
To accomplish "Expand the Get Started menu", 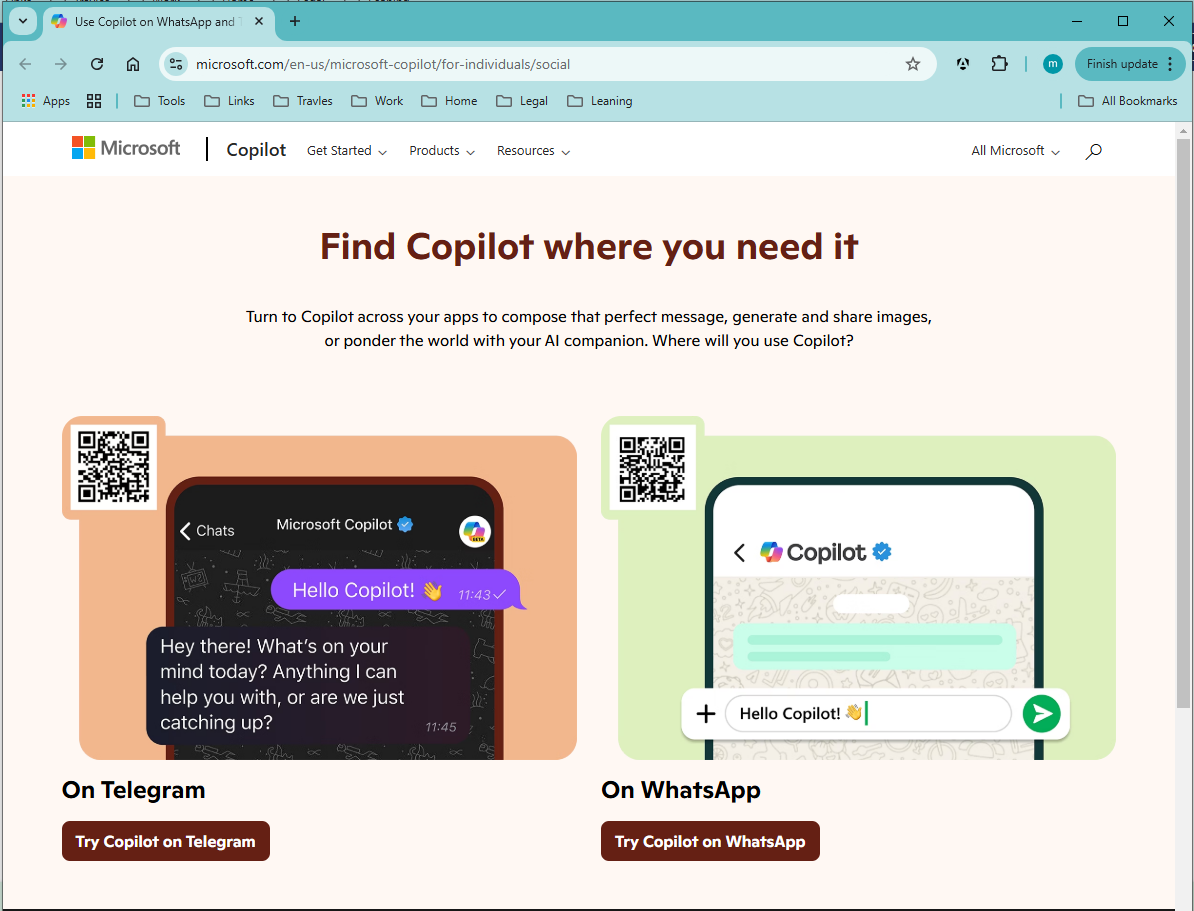I will point(346,151).
